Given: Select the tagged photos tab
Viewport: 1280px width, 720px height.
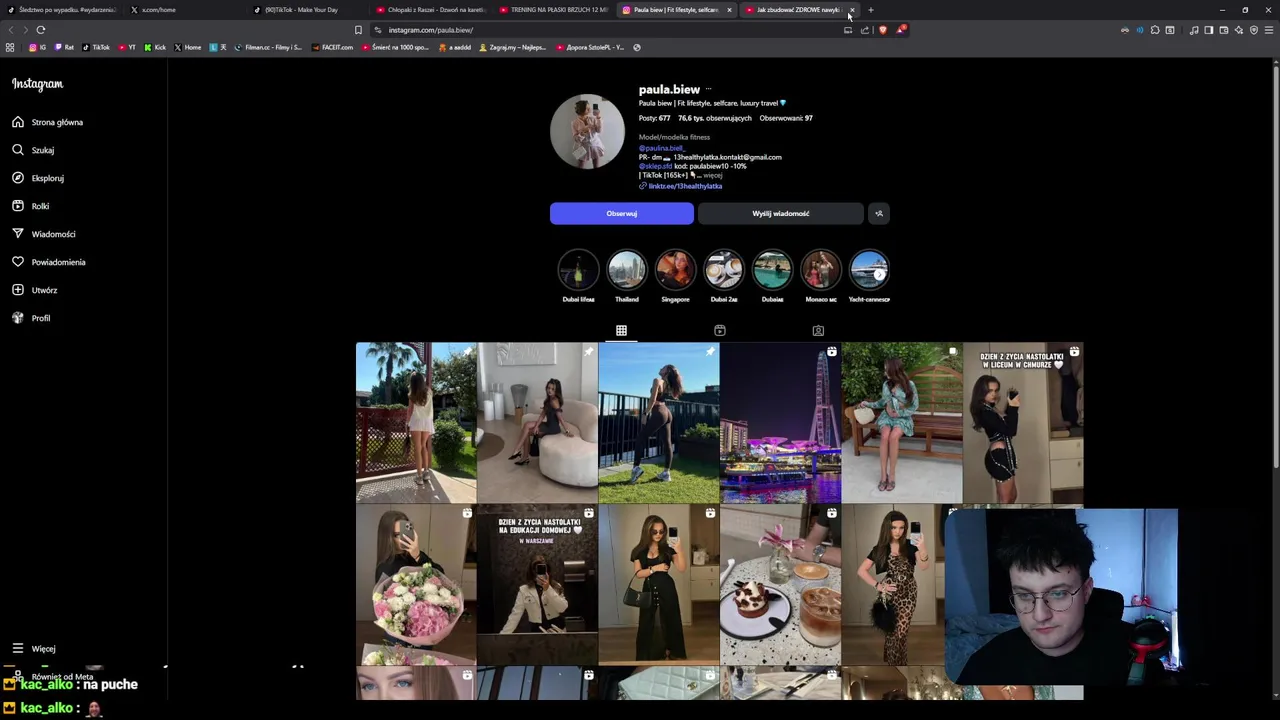Looking at the screenshot, I should [x=818, y=331].
